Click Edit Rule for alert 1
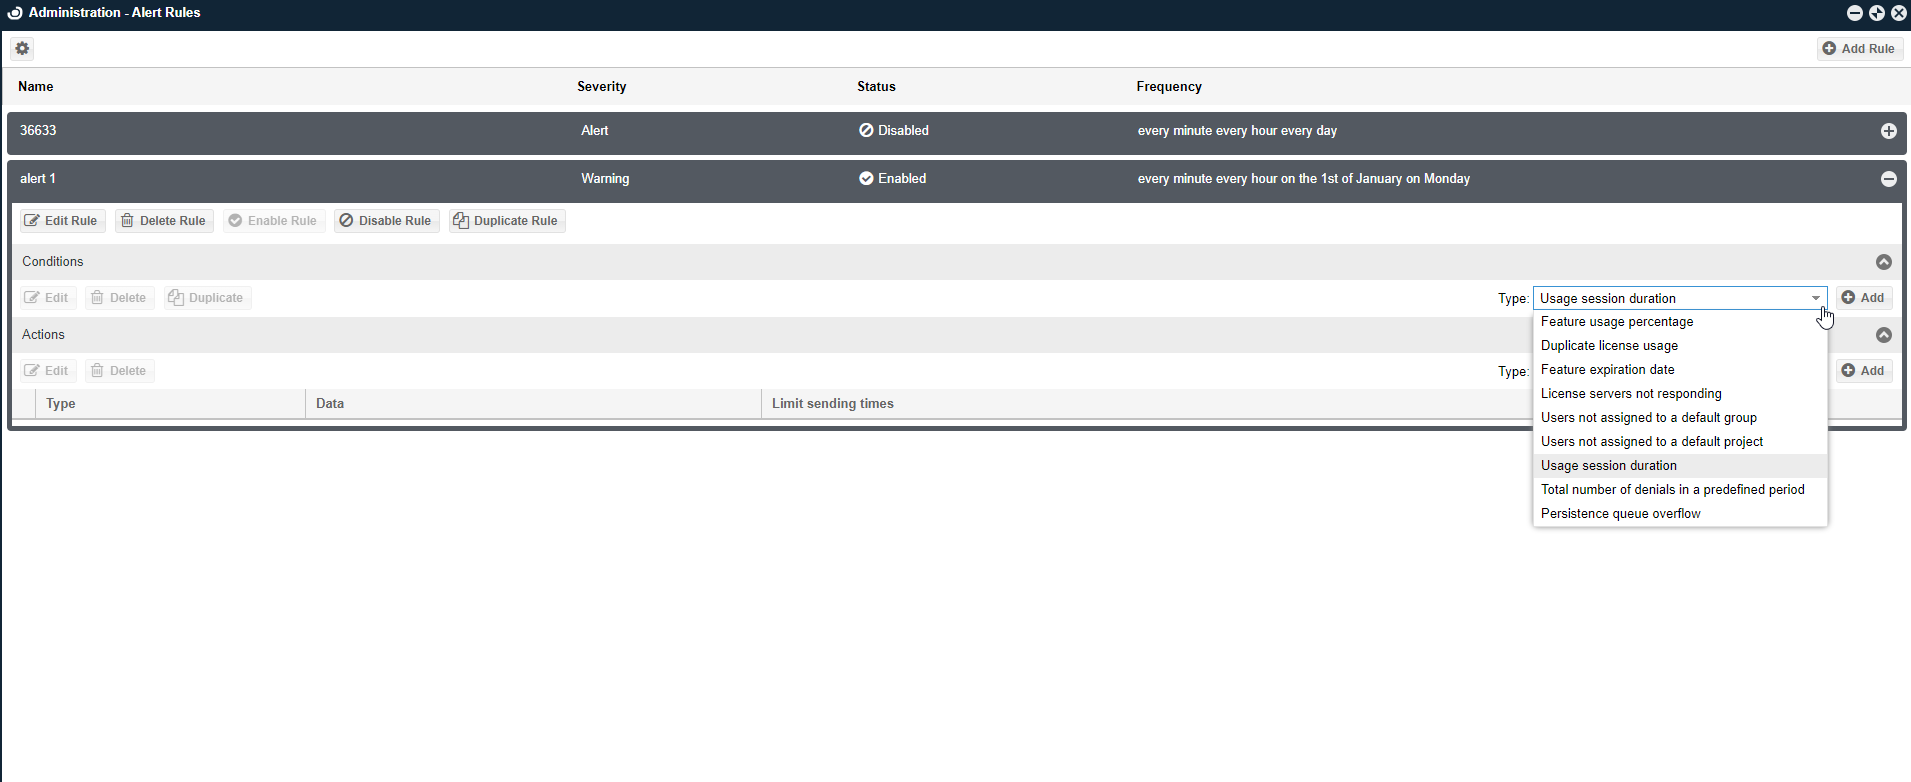1911x782 pixels. click(x=61, y=221)
